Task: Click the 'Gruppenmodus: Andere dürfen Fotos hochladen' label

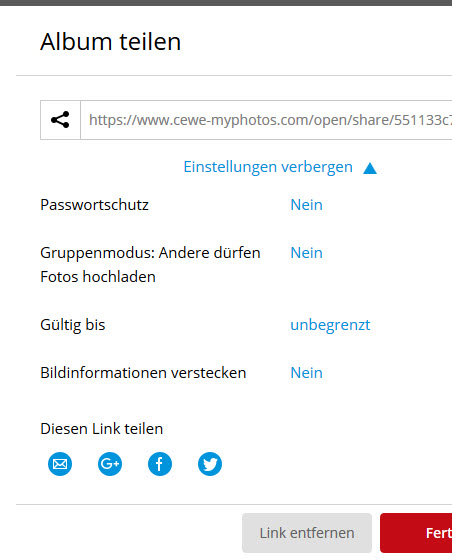Action: (x=150, y=265)
